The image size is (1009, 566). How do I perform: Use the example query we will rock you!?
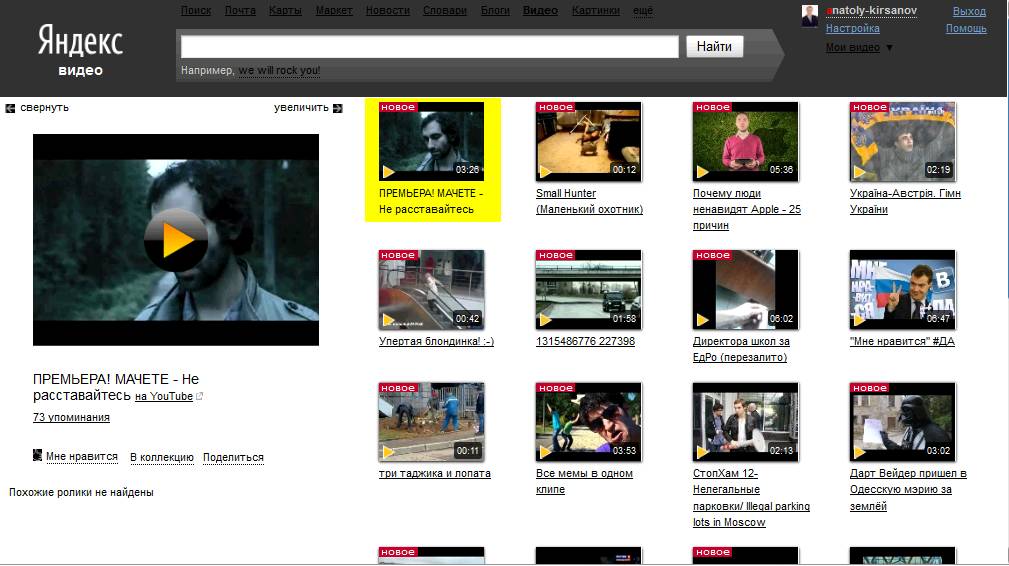(279, 70)
